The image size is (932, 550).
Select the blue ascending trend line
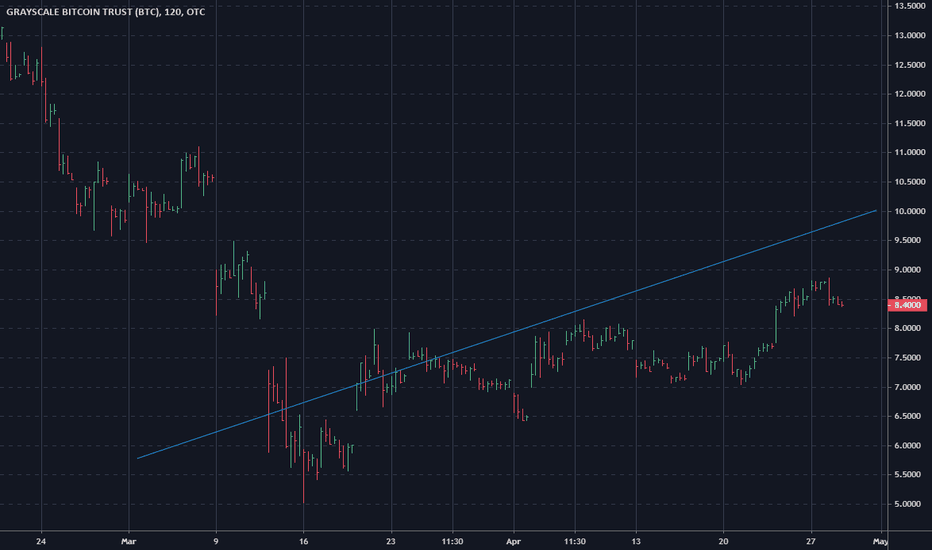[x=507, y=334]
